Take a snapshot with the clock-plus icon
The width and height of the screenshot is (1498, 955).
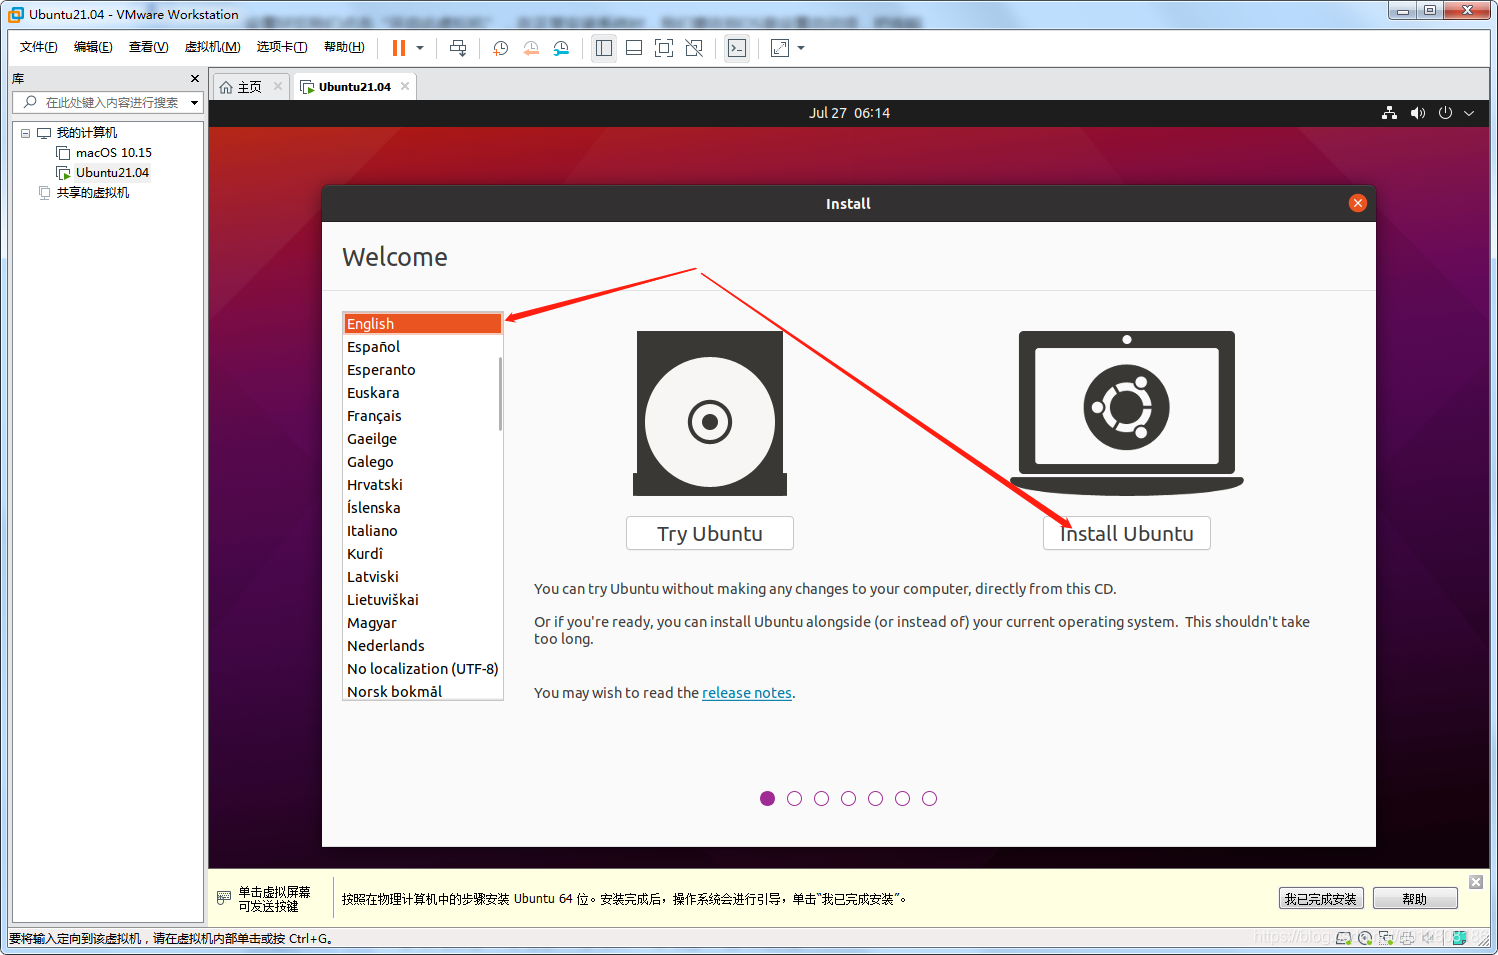(x=501, y=48)
